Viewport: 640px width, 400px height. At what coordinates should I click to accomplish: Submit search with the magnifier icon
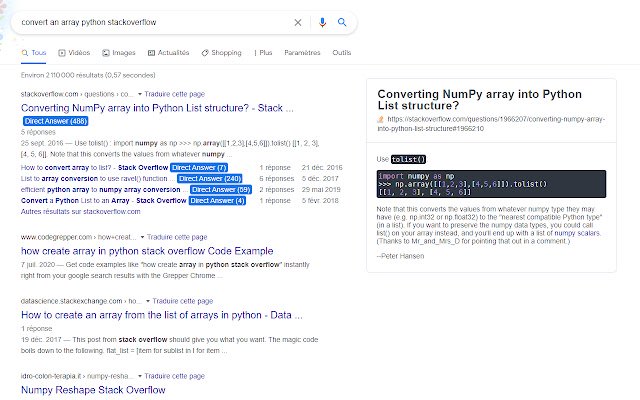pyautogui.click(x=342, y=22)
